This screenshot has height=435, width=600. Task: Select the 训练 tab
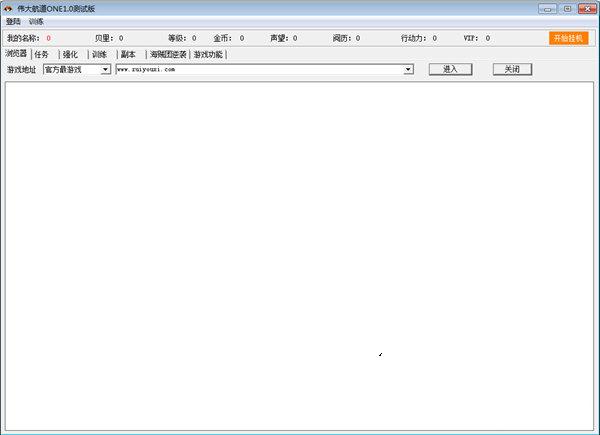[99, 54]
